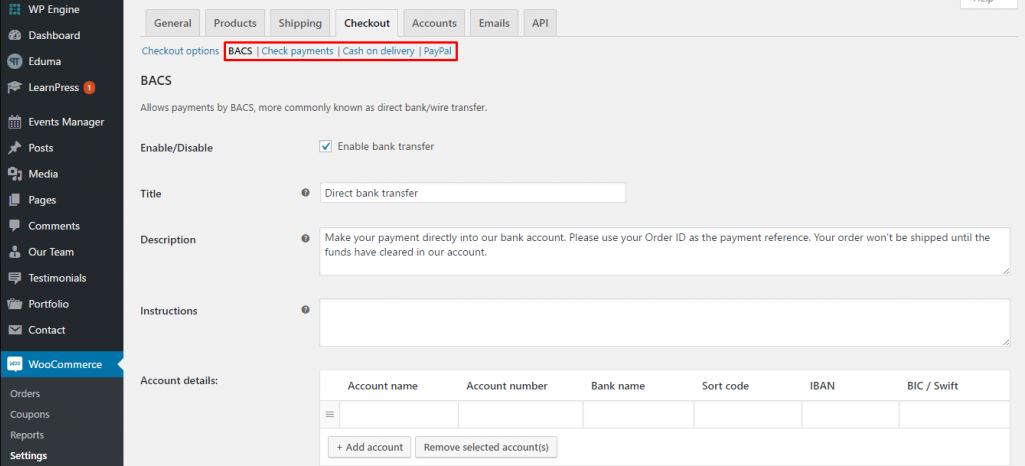Open the Dashboard menu item
Viewport: 1025px width, 466px height.
coord(61,35)
